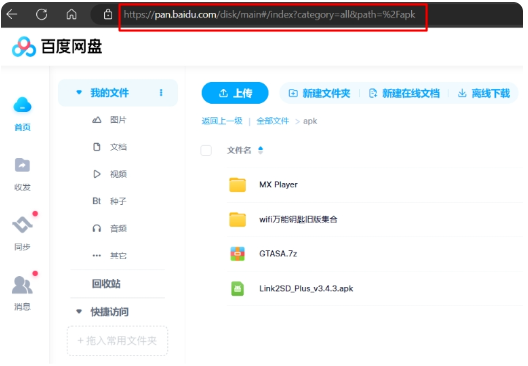This screenshot has width=528, height=366.
Task: Click the Bt torrent icon
Action: tap(96, 201)
